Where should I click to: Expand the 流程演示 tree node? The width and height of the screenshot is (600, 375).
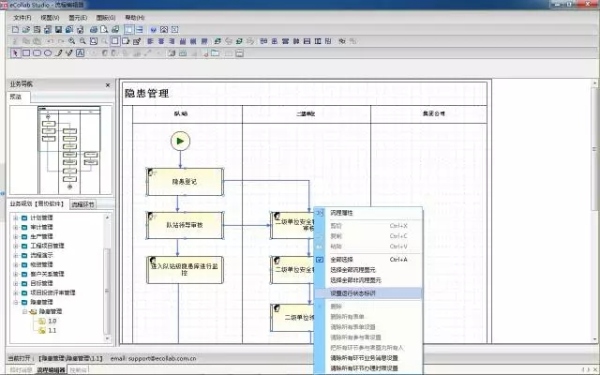coord(16,255)
